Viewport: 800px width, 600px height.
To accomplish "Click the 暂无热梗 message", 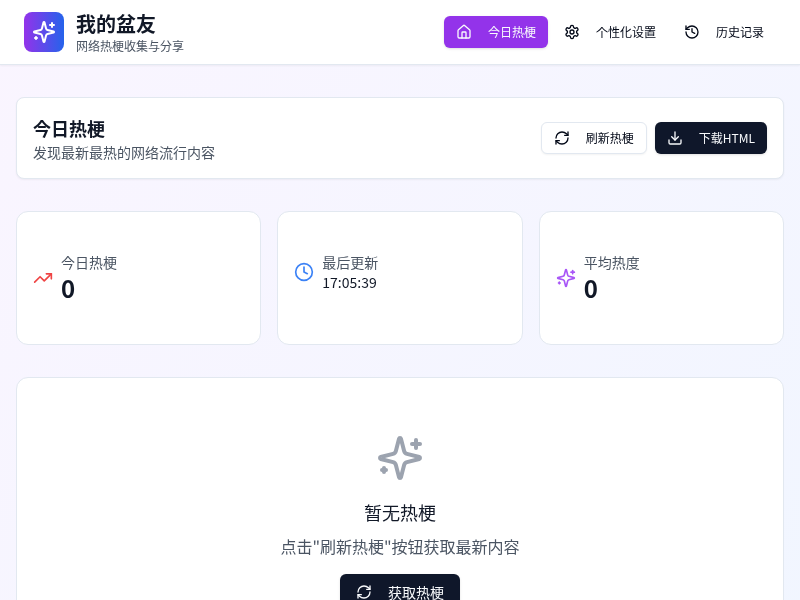I will coord(400,513).
